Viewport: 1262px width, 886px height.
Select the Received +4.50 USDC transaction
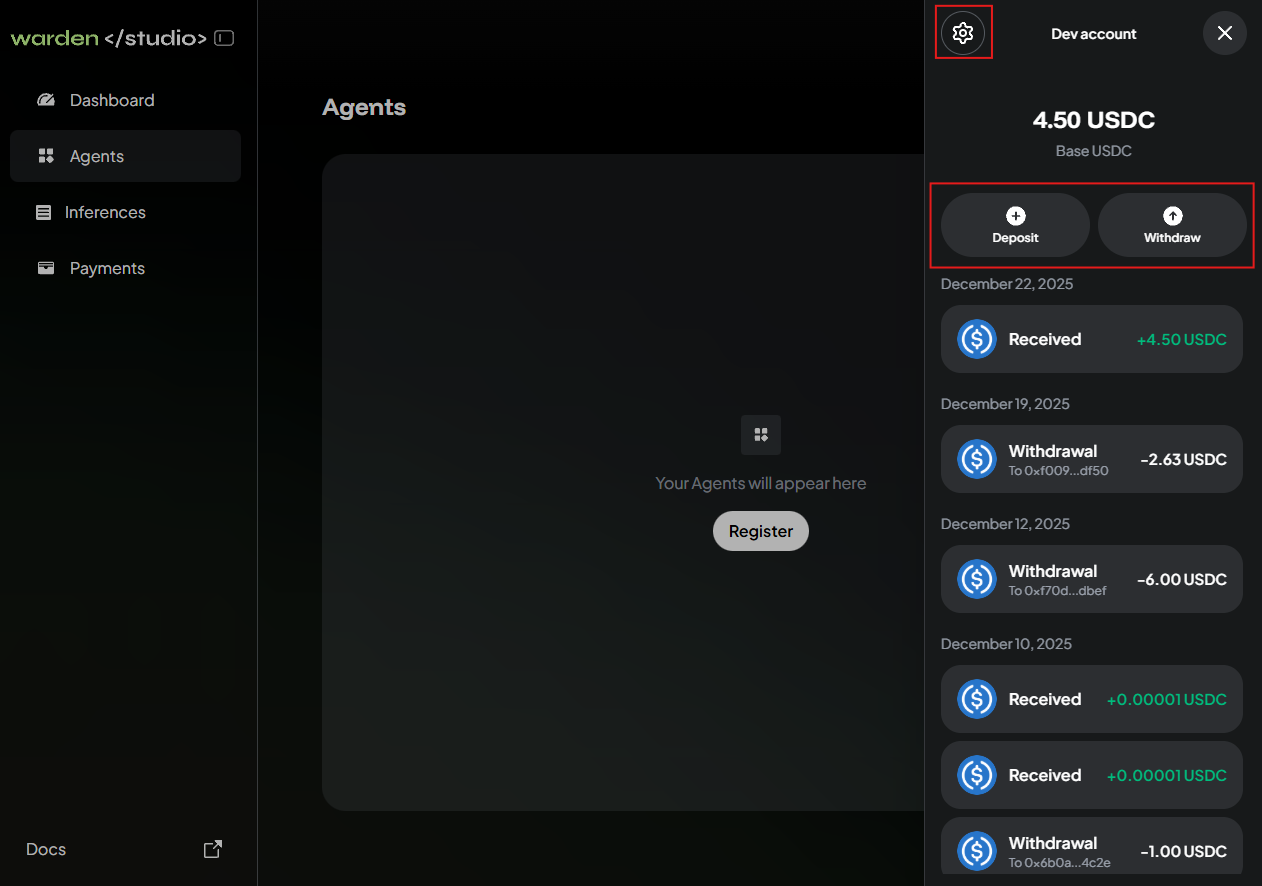(x=1091, y=339)
